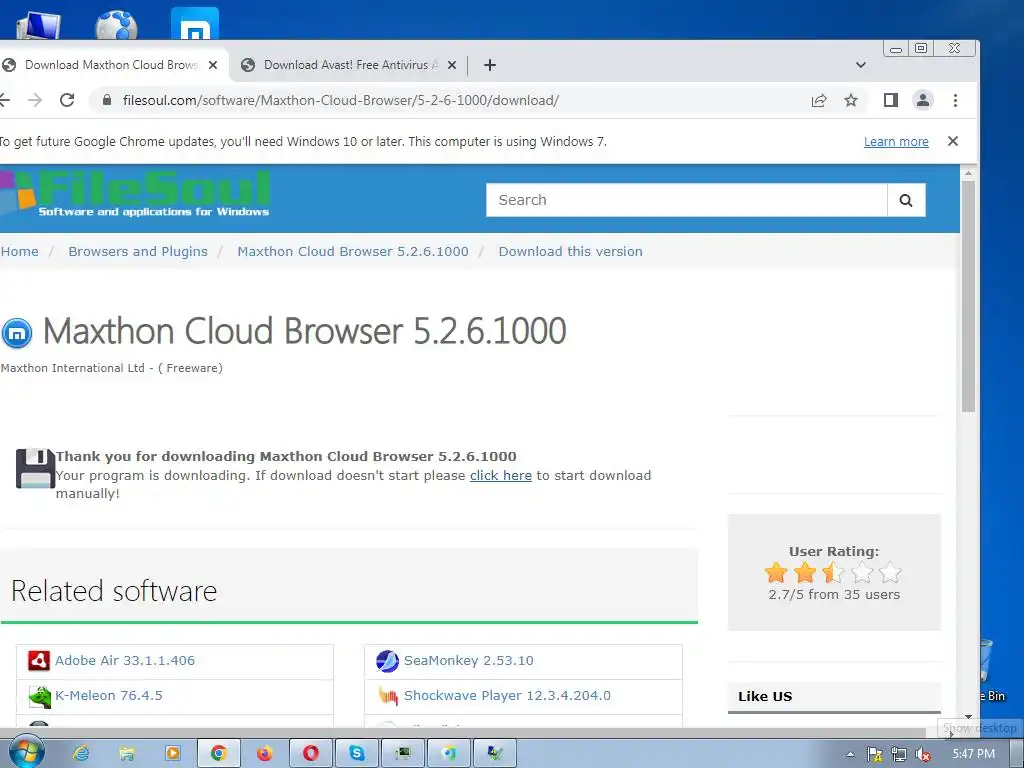The image size is (1024, 768).
Task: Open the Chrome three-dot menu
Action: click(x=955, y=100)
